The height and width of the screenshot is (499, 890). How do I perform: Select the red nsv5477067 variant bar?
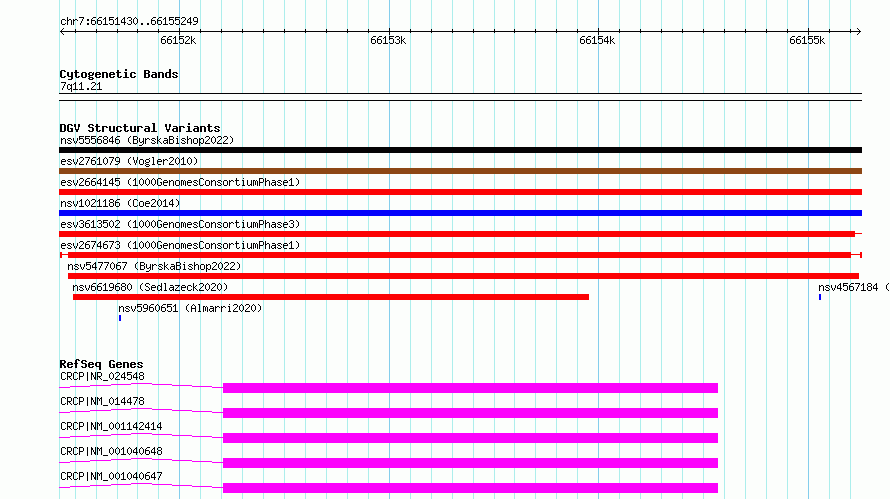point(463,276)
